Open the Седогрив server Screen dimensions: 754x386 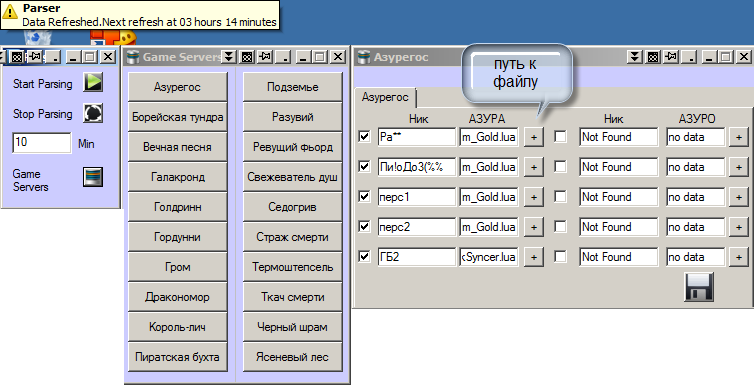point(292,207)
